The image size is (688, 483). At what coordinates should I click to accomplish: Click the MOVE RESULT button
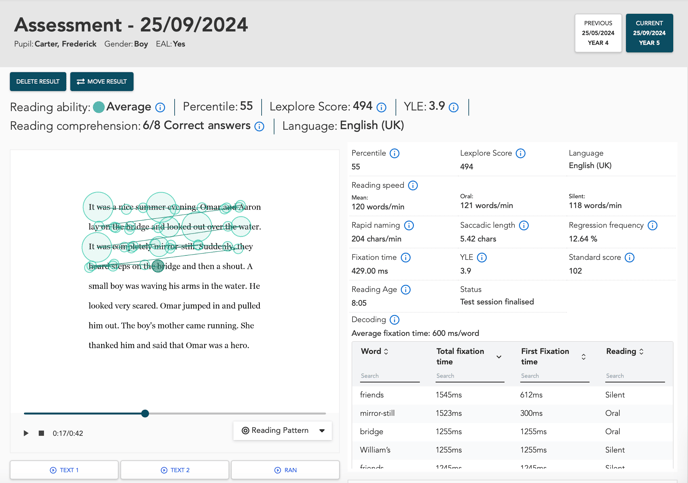pos(102,82)
